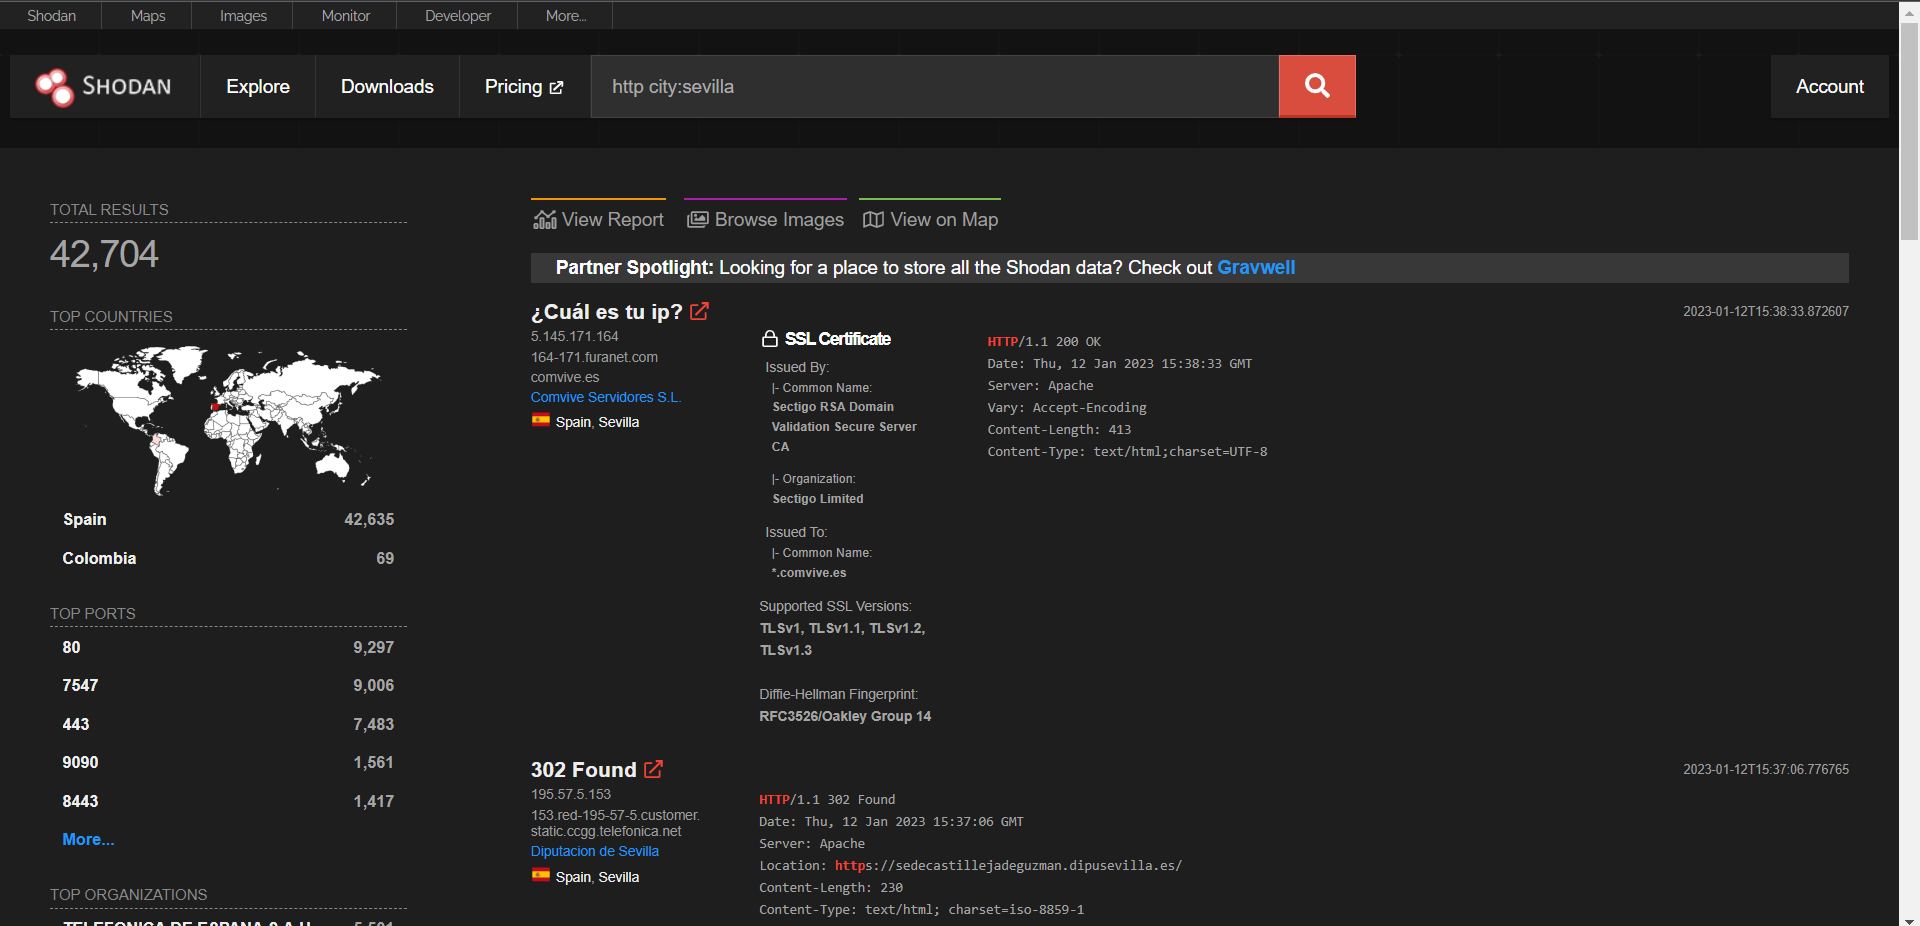Click Sevilla city in the 302 Found result
This screenshot has height=926, width=1920.
click(619, 877)
